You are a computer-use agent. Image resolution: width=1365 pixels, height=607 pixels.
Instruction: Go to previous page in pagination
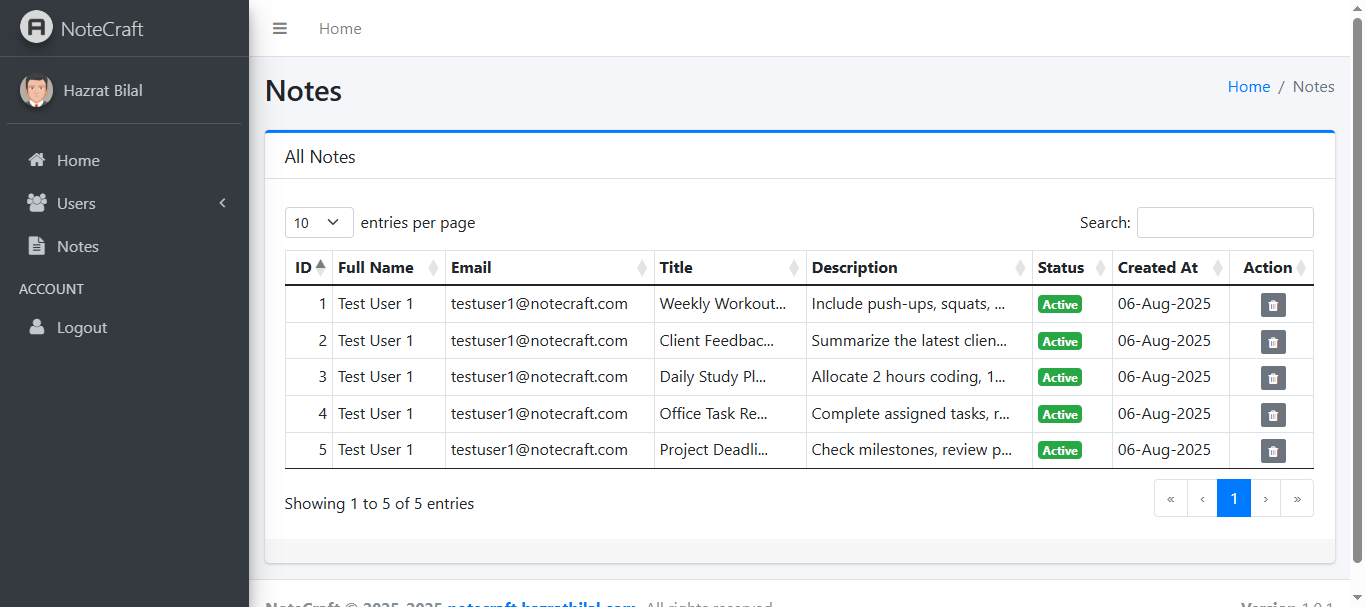coord(1202,498)
